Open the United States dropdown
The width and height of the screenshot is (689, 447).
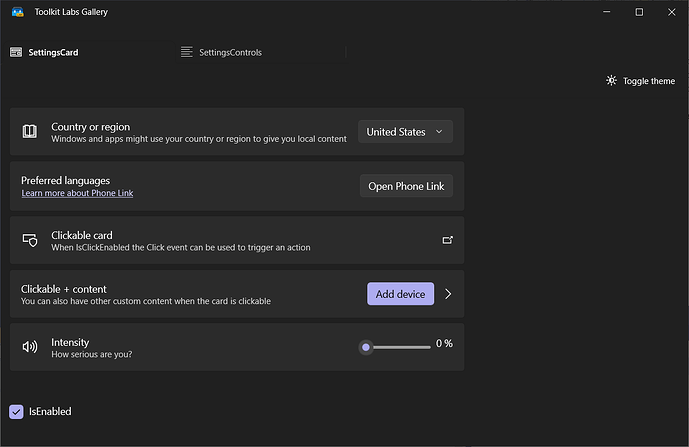pyautogui.click(x=405, y=132)
